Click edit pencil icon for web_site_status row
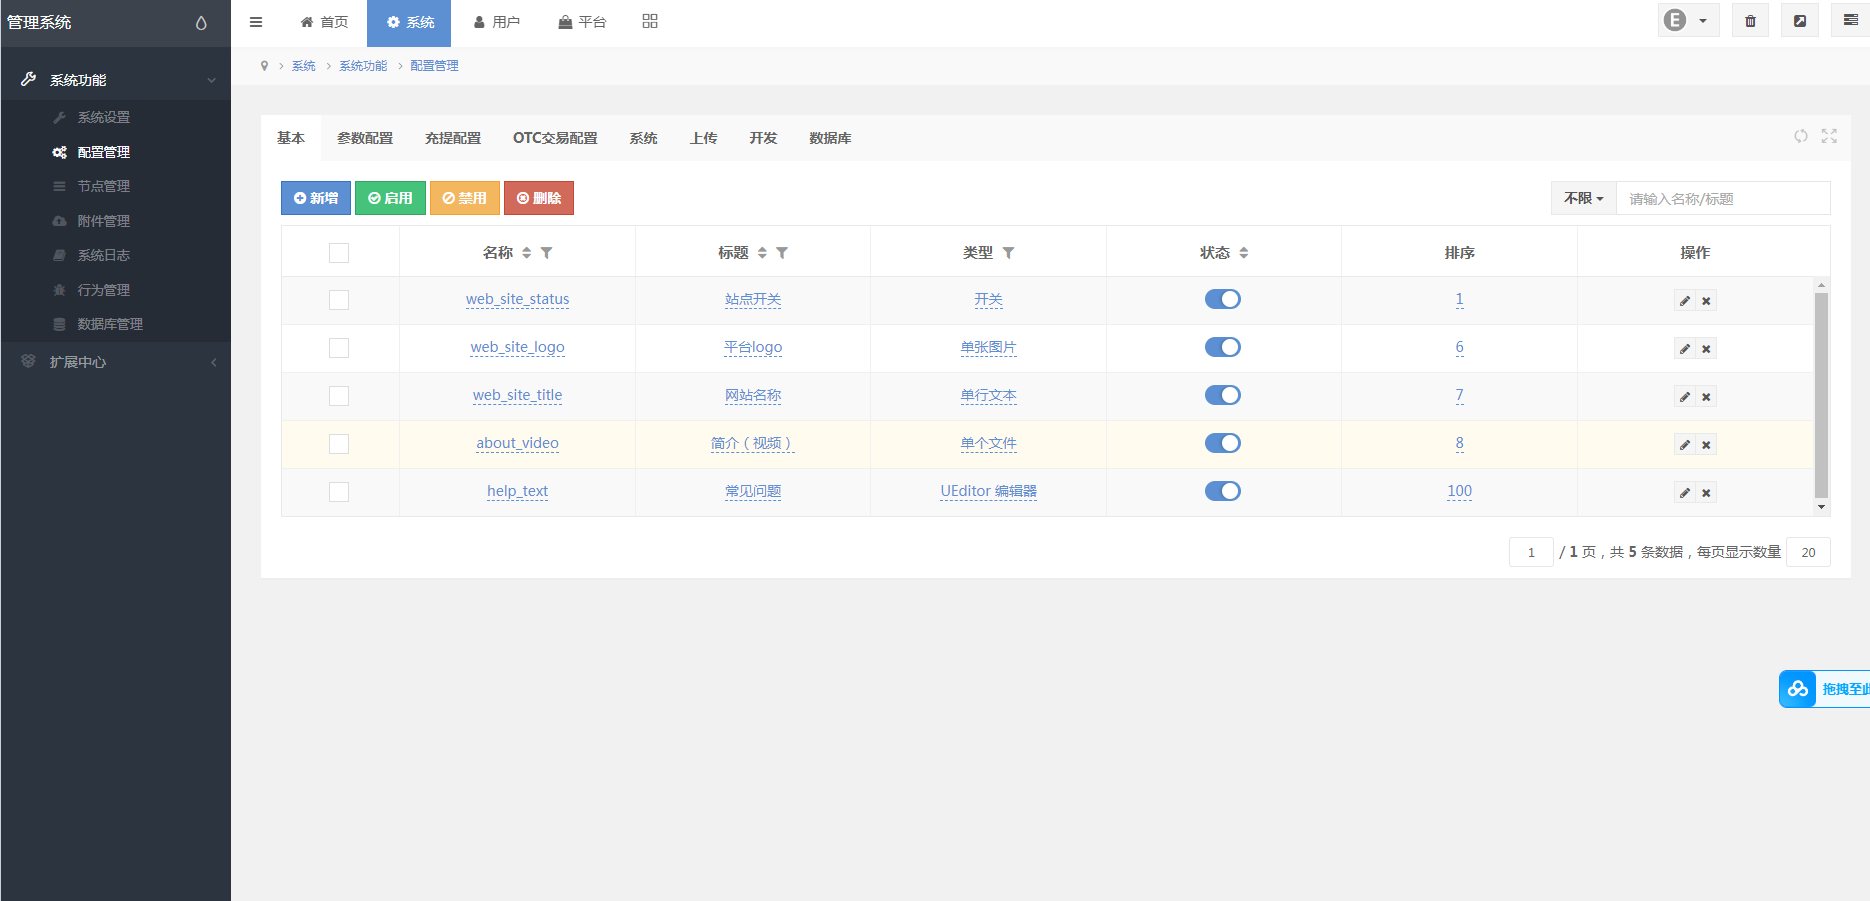Image resolution: width=1870 pixels, height=901 pixels. tap(1685, 301)
